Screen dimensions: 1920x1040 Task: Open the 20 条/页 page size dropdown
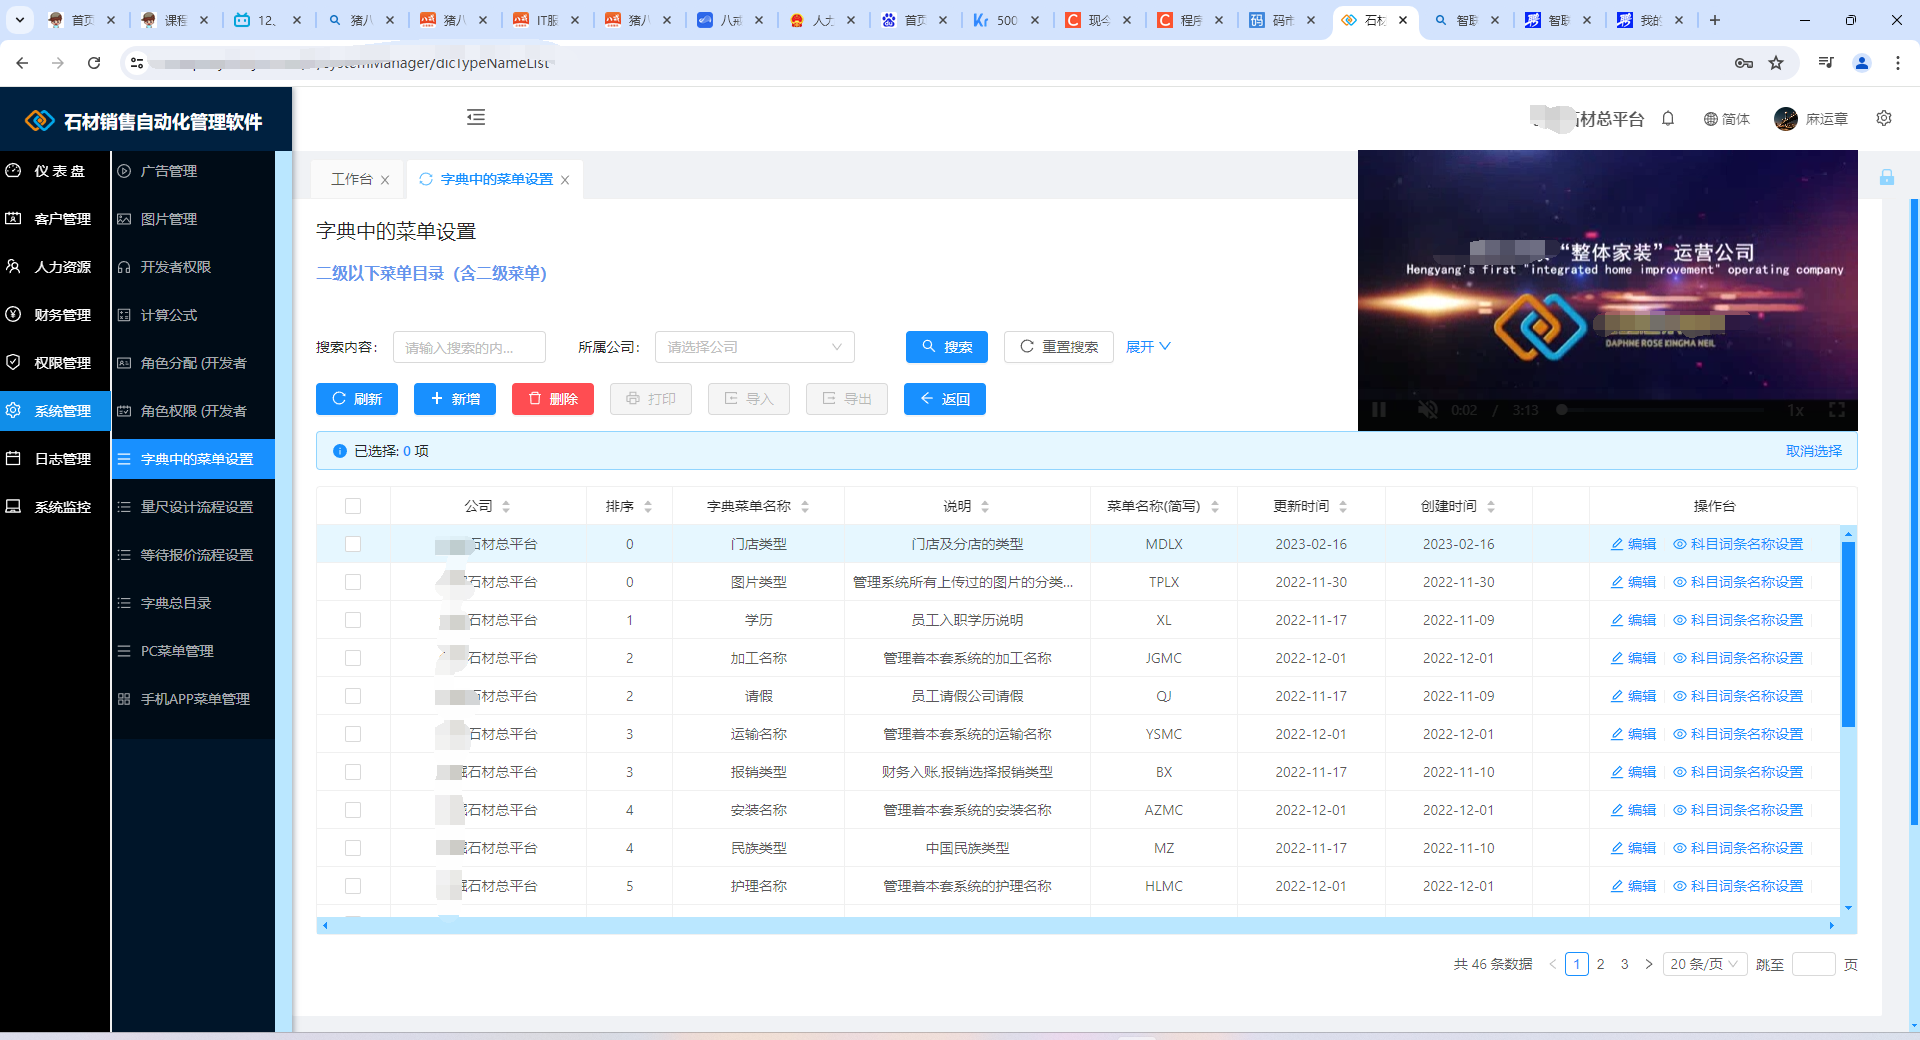[1705, 964]
